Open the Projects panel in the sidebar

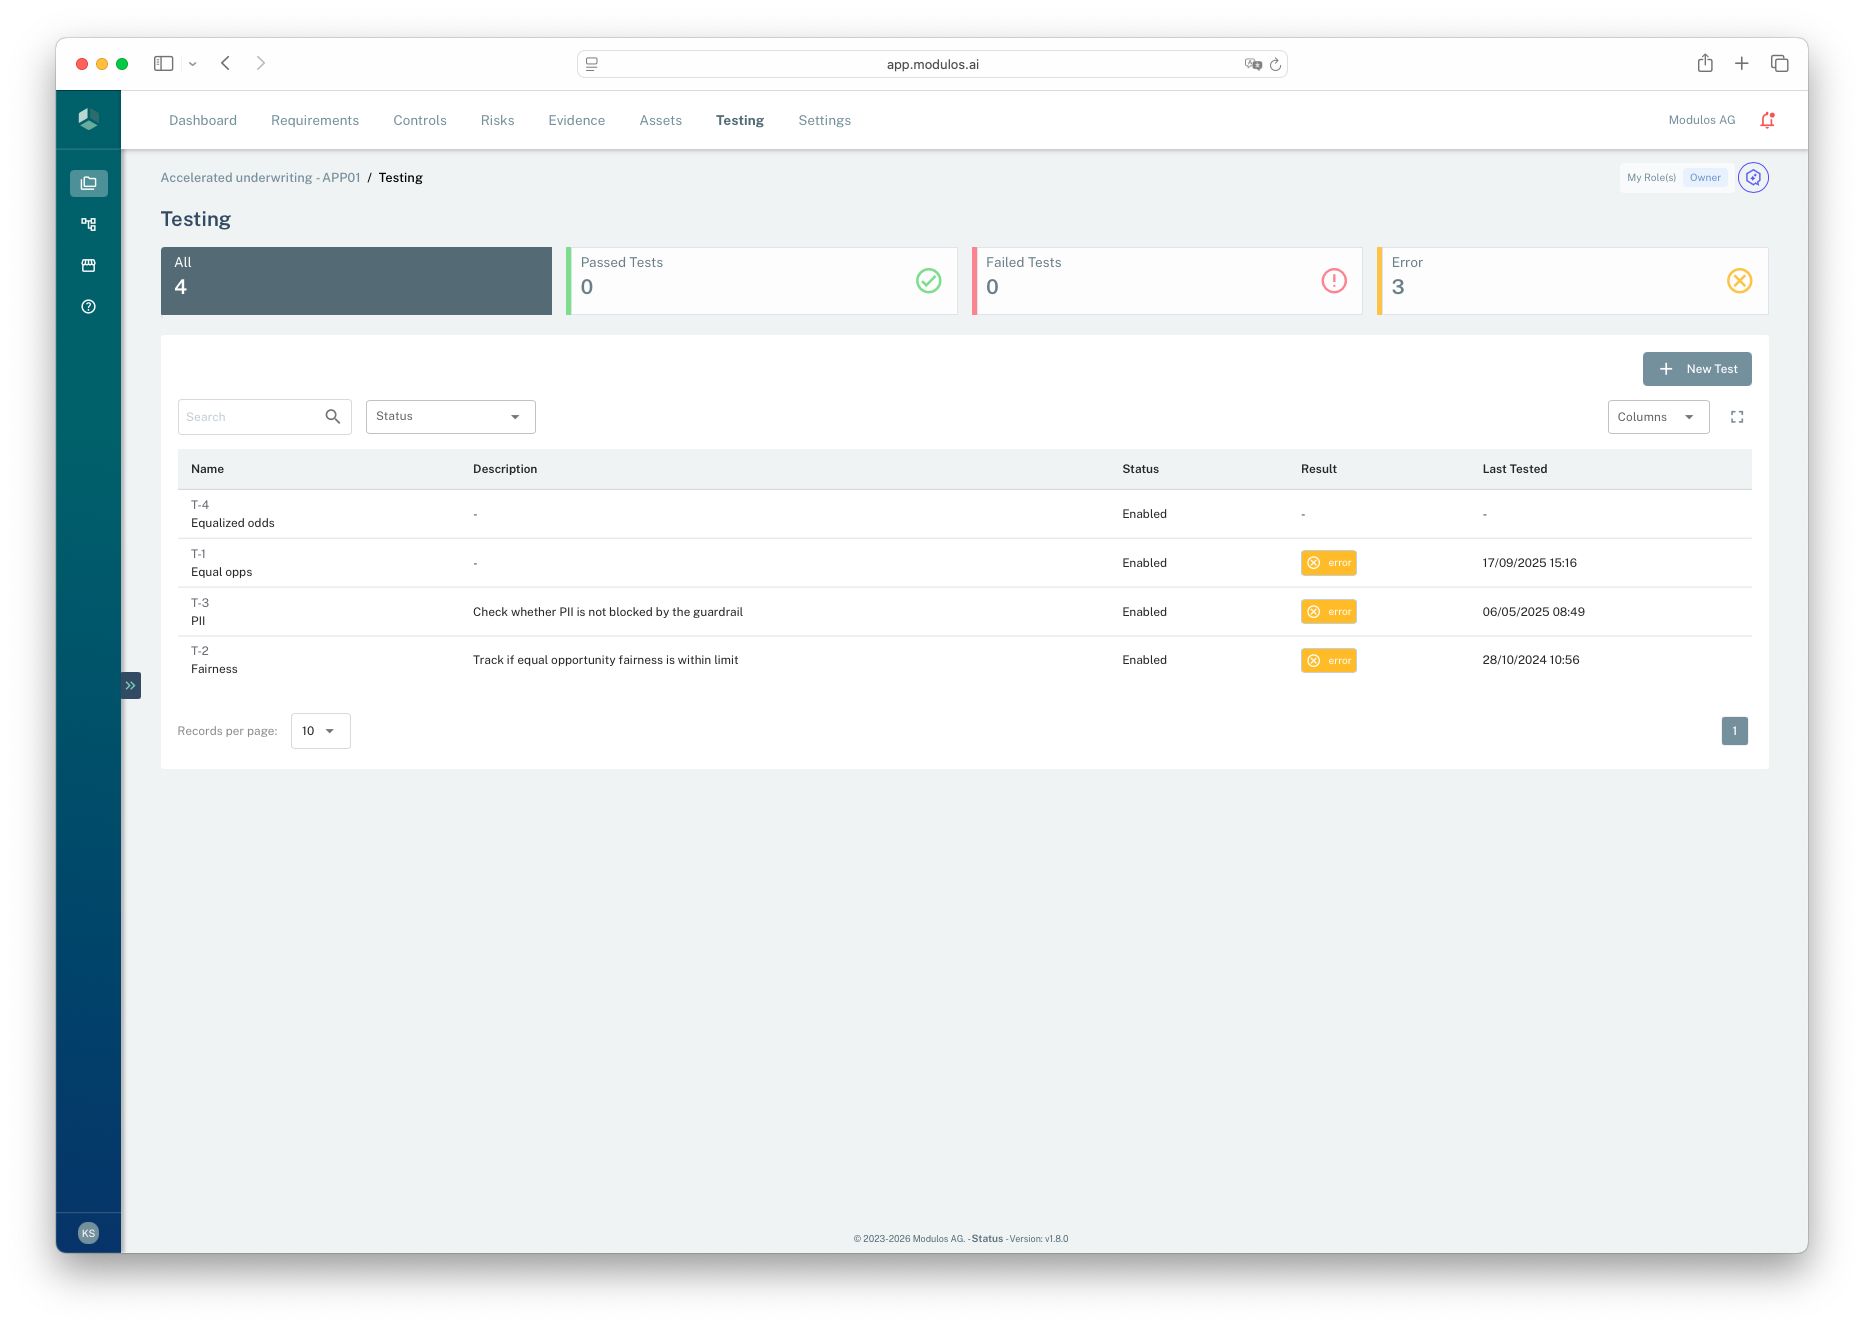88,183
